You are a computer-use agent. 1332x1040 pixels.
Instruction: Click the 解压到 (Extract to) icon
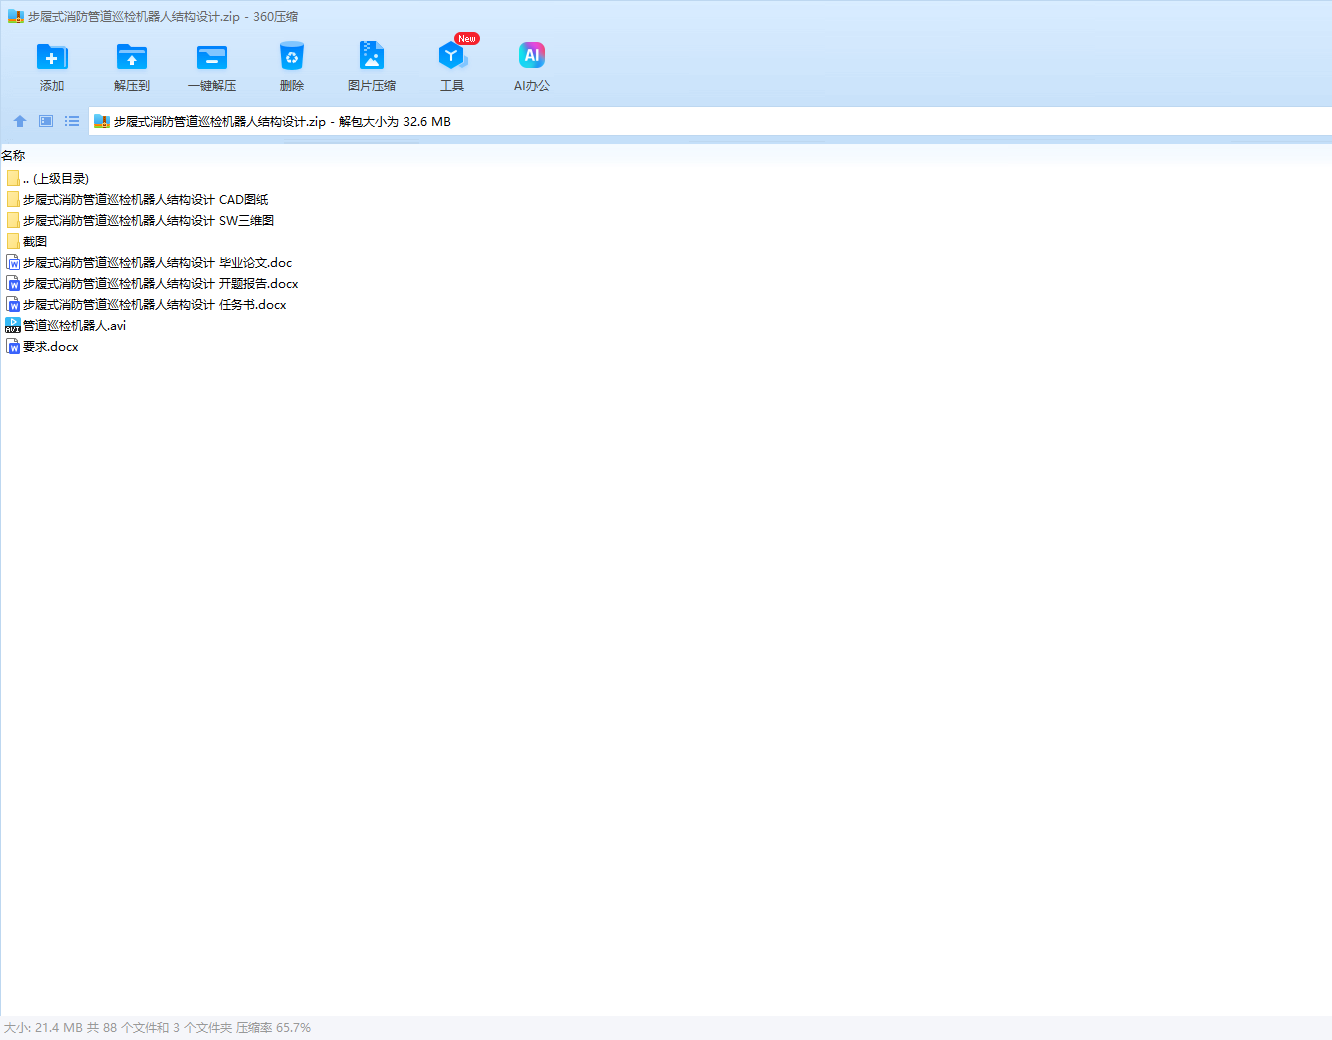(x=132, y=57)
